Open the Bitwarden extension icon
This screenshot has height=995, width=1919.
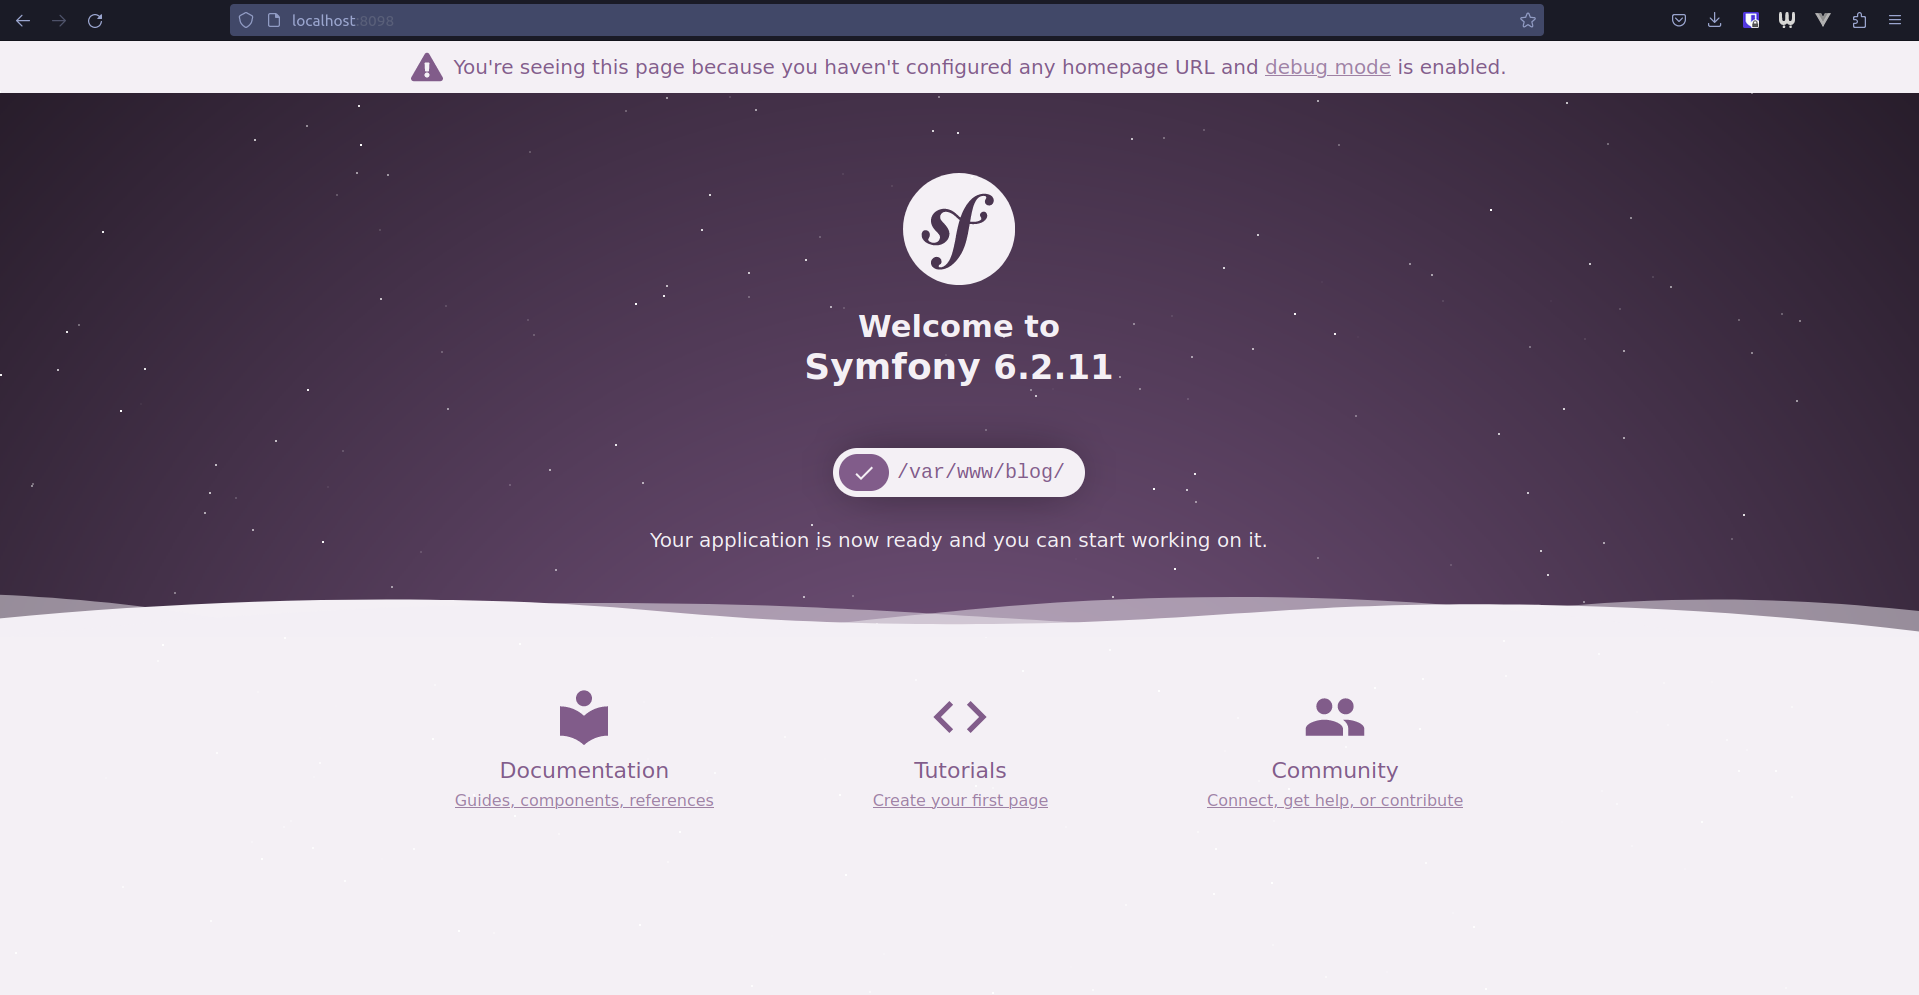(1751, 20)
